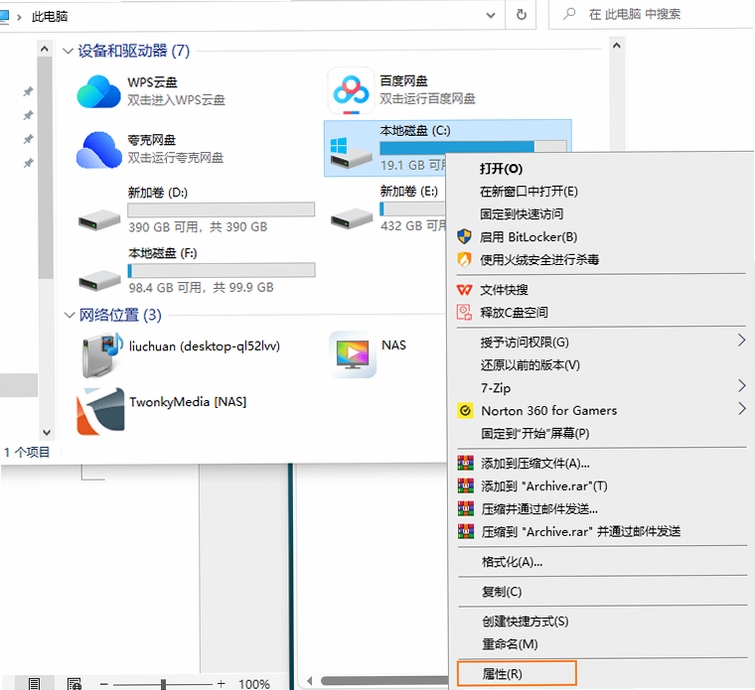Select the 本地磁盘 (C:) drive icon
Image resolution: width=755 pixels, height=690 pixels.
pyautogui.click(x=351, y=153)
